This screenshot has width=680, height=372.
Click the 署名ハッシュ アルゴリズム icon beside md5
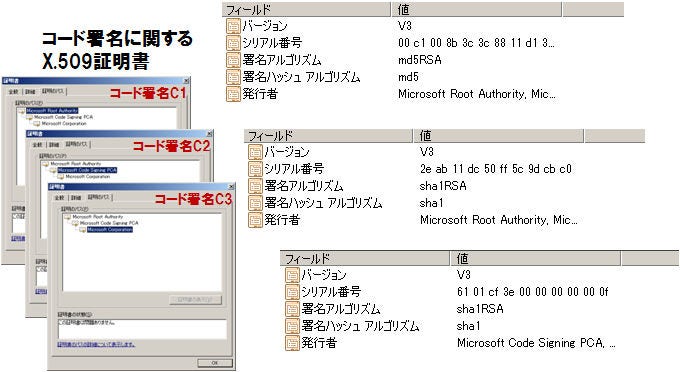tap(233, 77)
